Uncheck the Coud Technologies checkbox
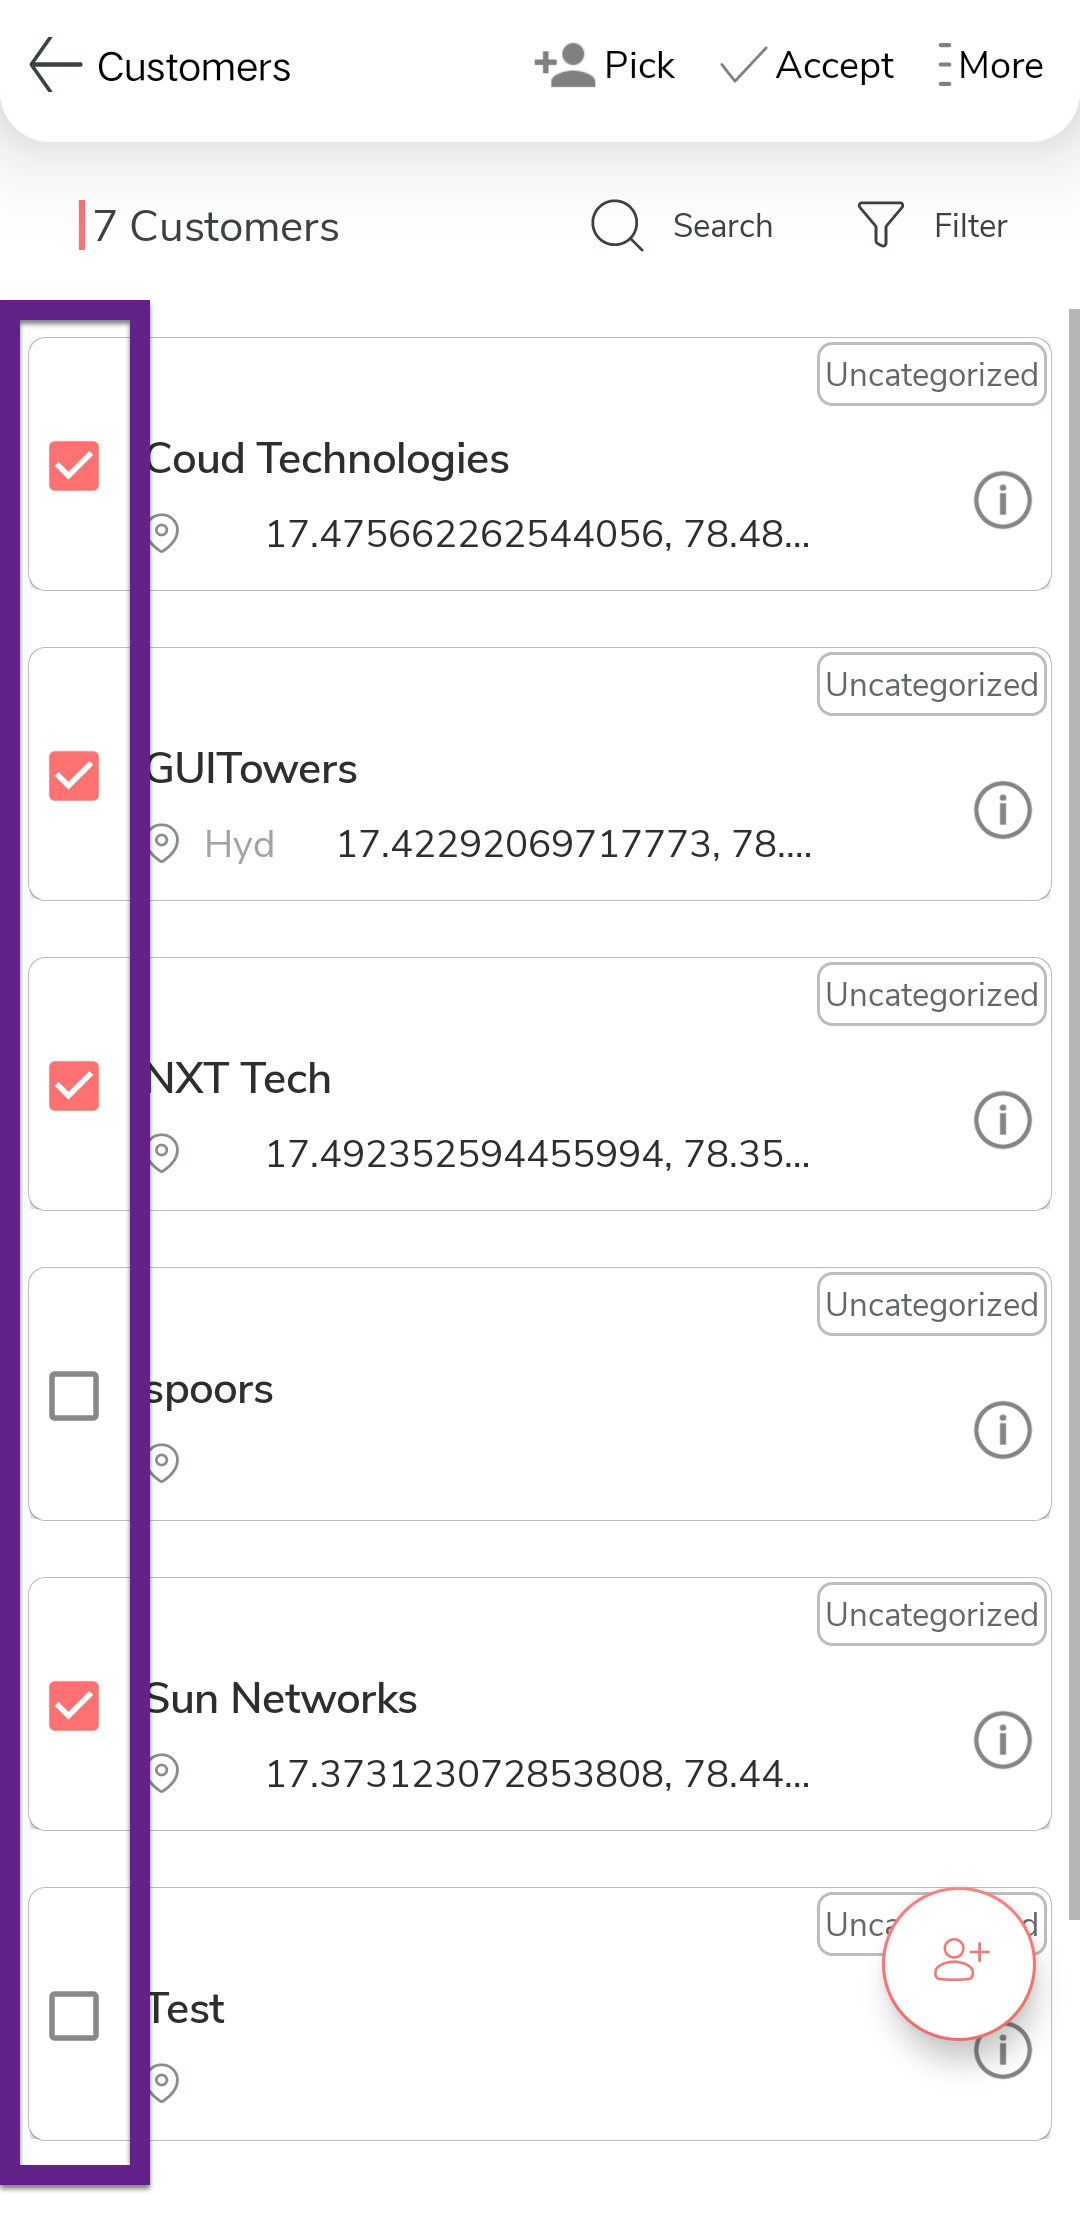 pos(74,466)
